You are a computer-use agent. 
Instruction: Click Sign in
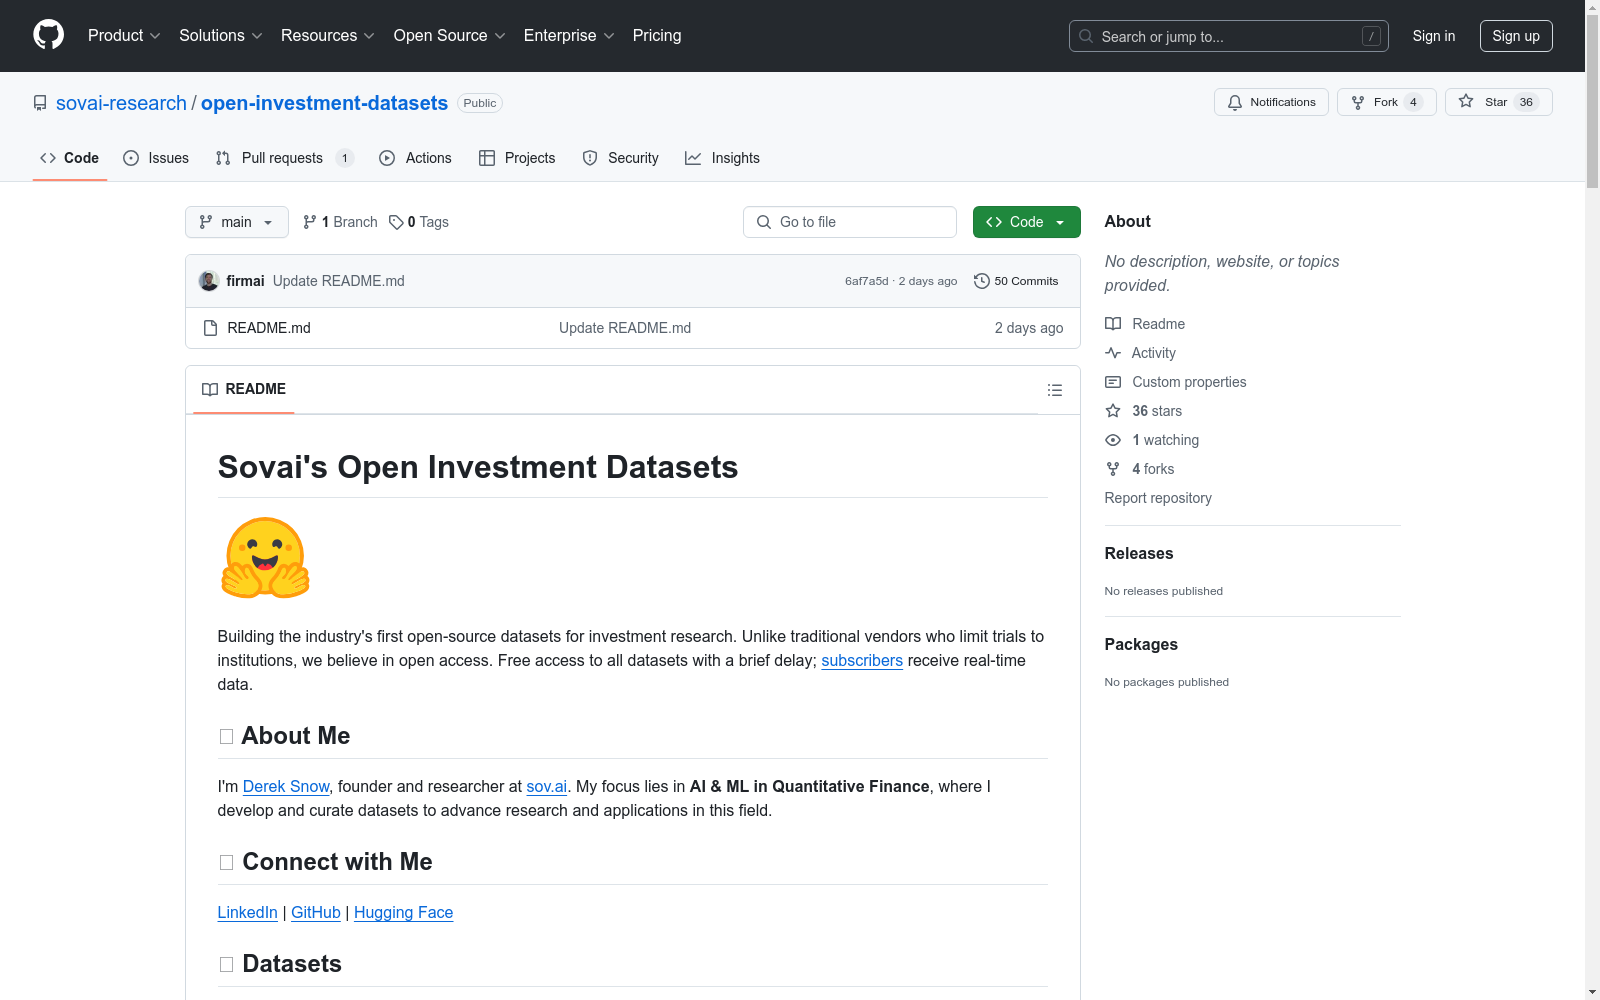pos(1433,36)
